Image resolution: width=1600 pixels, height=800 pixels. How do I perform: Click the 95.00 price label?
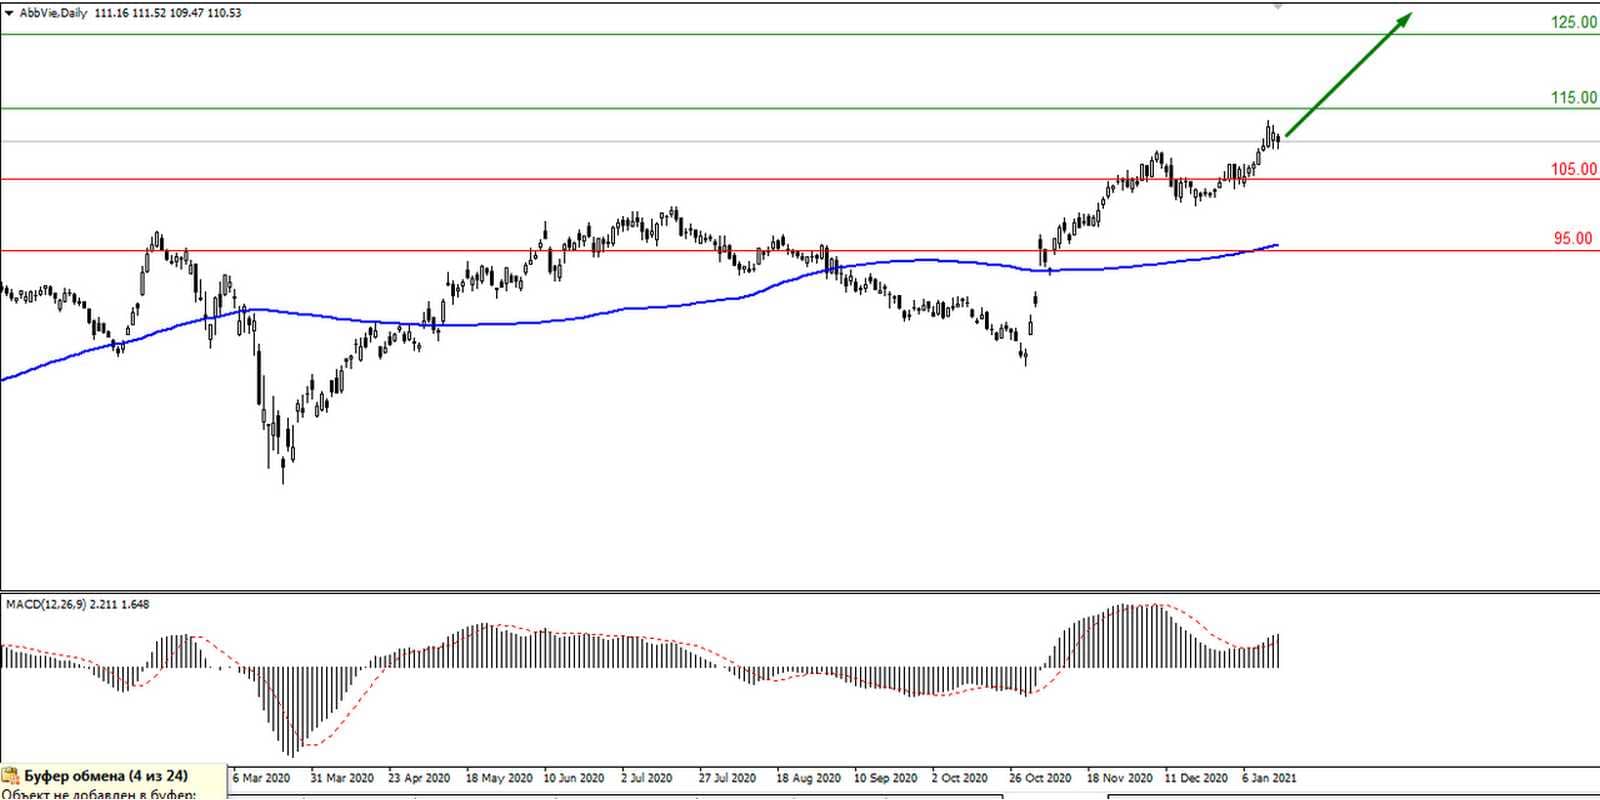1572,238
